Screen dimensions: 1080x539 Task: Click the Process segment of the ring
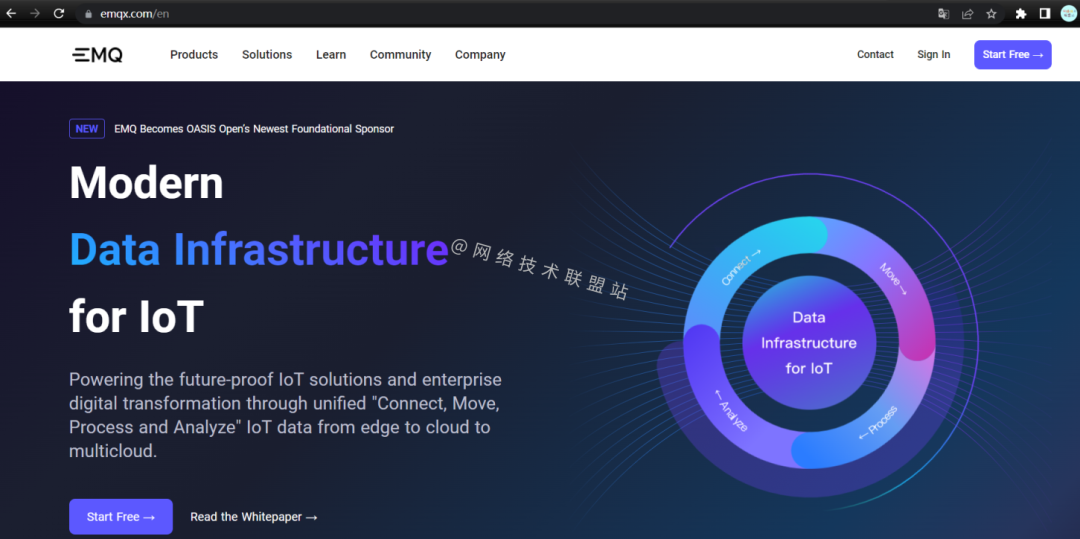coord(878,423)
